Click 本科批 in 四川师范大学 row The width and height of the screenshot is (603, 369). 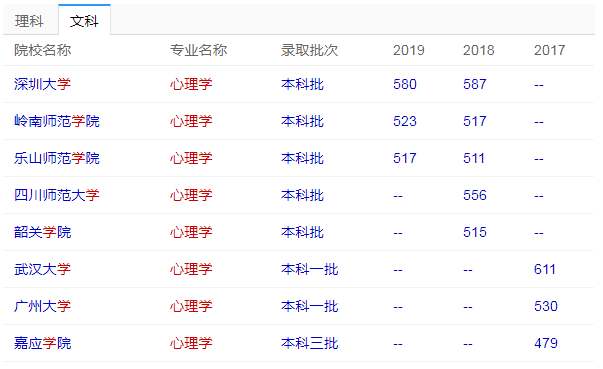[x=302, y=195]
